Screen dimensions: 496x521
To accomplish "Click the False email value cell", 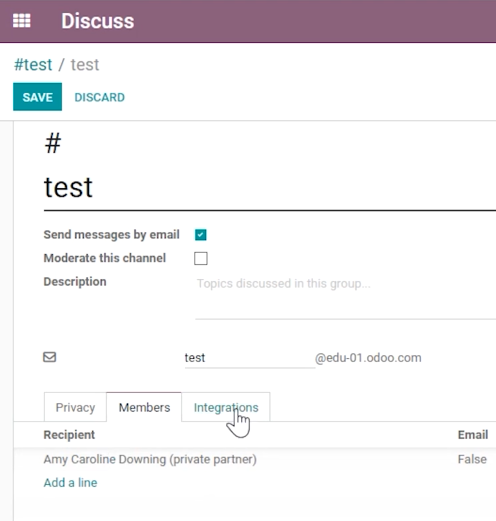I will coord(472,459).
